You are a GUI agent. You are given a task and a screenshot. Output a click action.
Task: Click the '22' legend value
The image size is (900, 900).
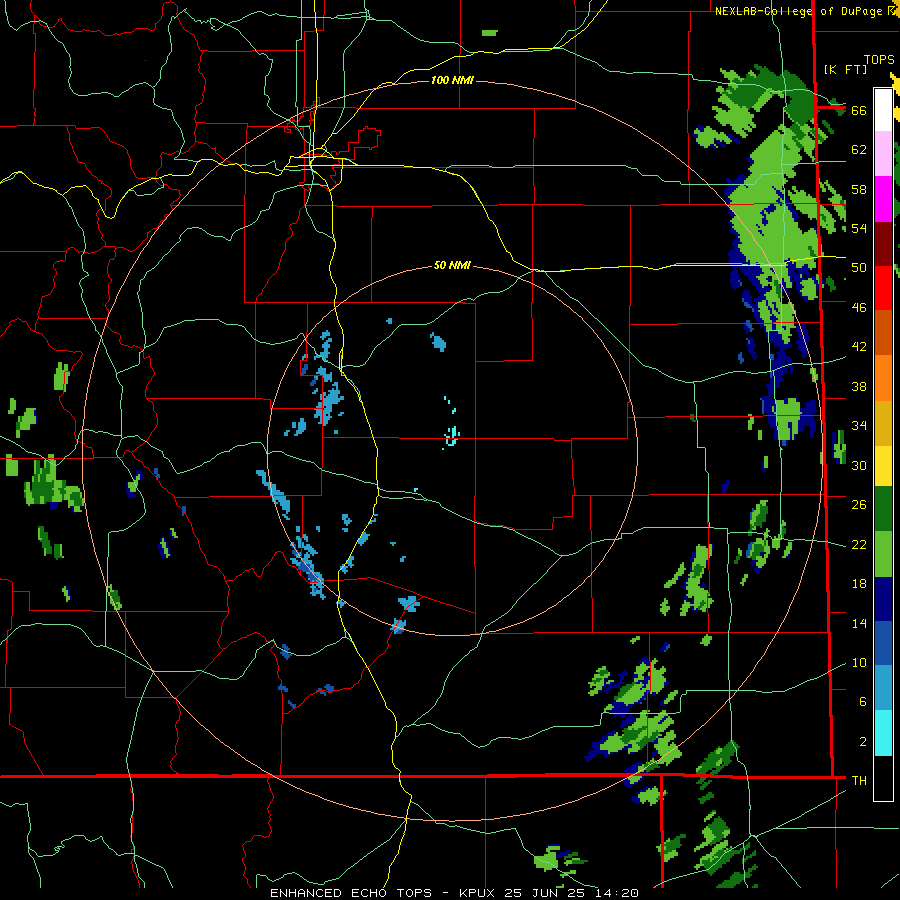(x=859, y=545)
